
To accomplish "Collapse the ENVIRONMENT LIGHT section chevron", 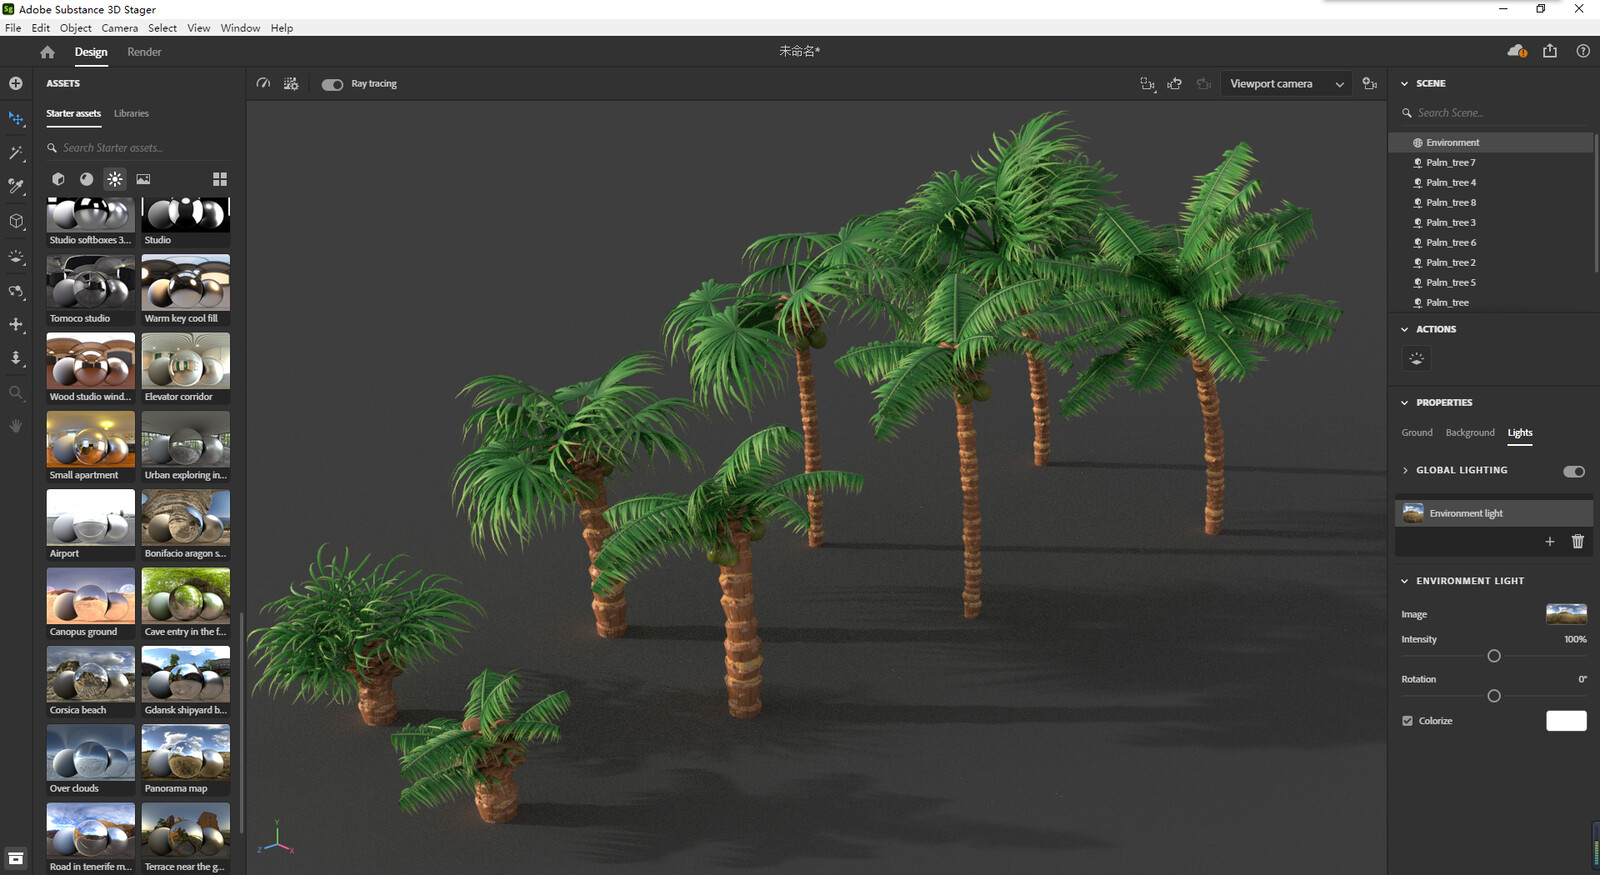I will coord(1404,581).
